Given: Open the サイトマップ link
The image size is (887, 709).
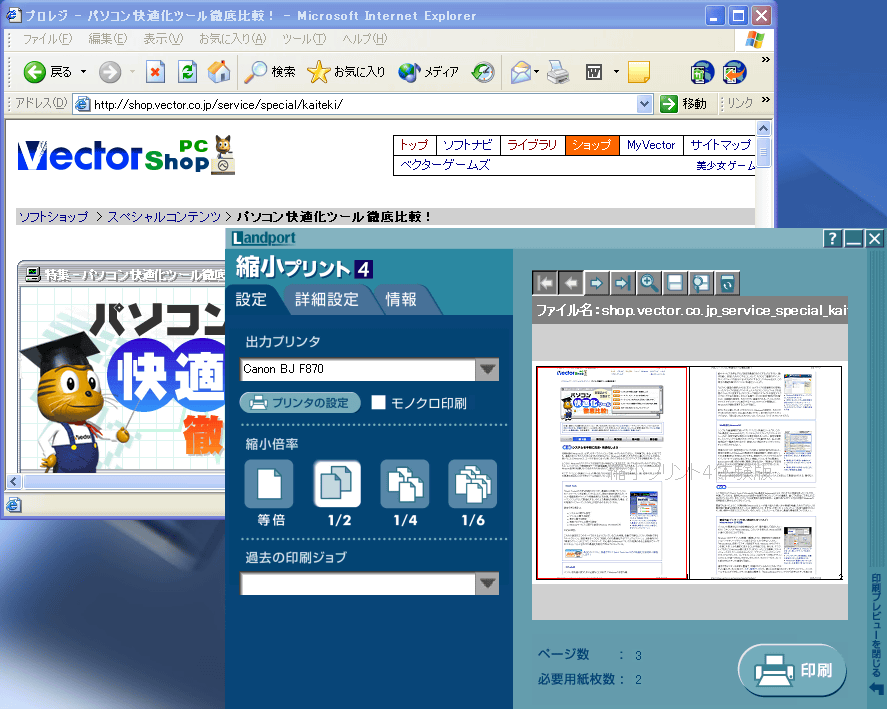Looking at the screenshot, I should (721, 145).
